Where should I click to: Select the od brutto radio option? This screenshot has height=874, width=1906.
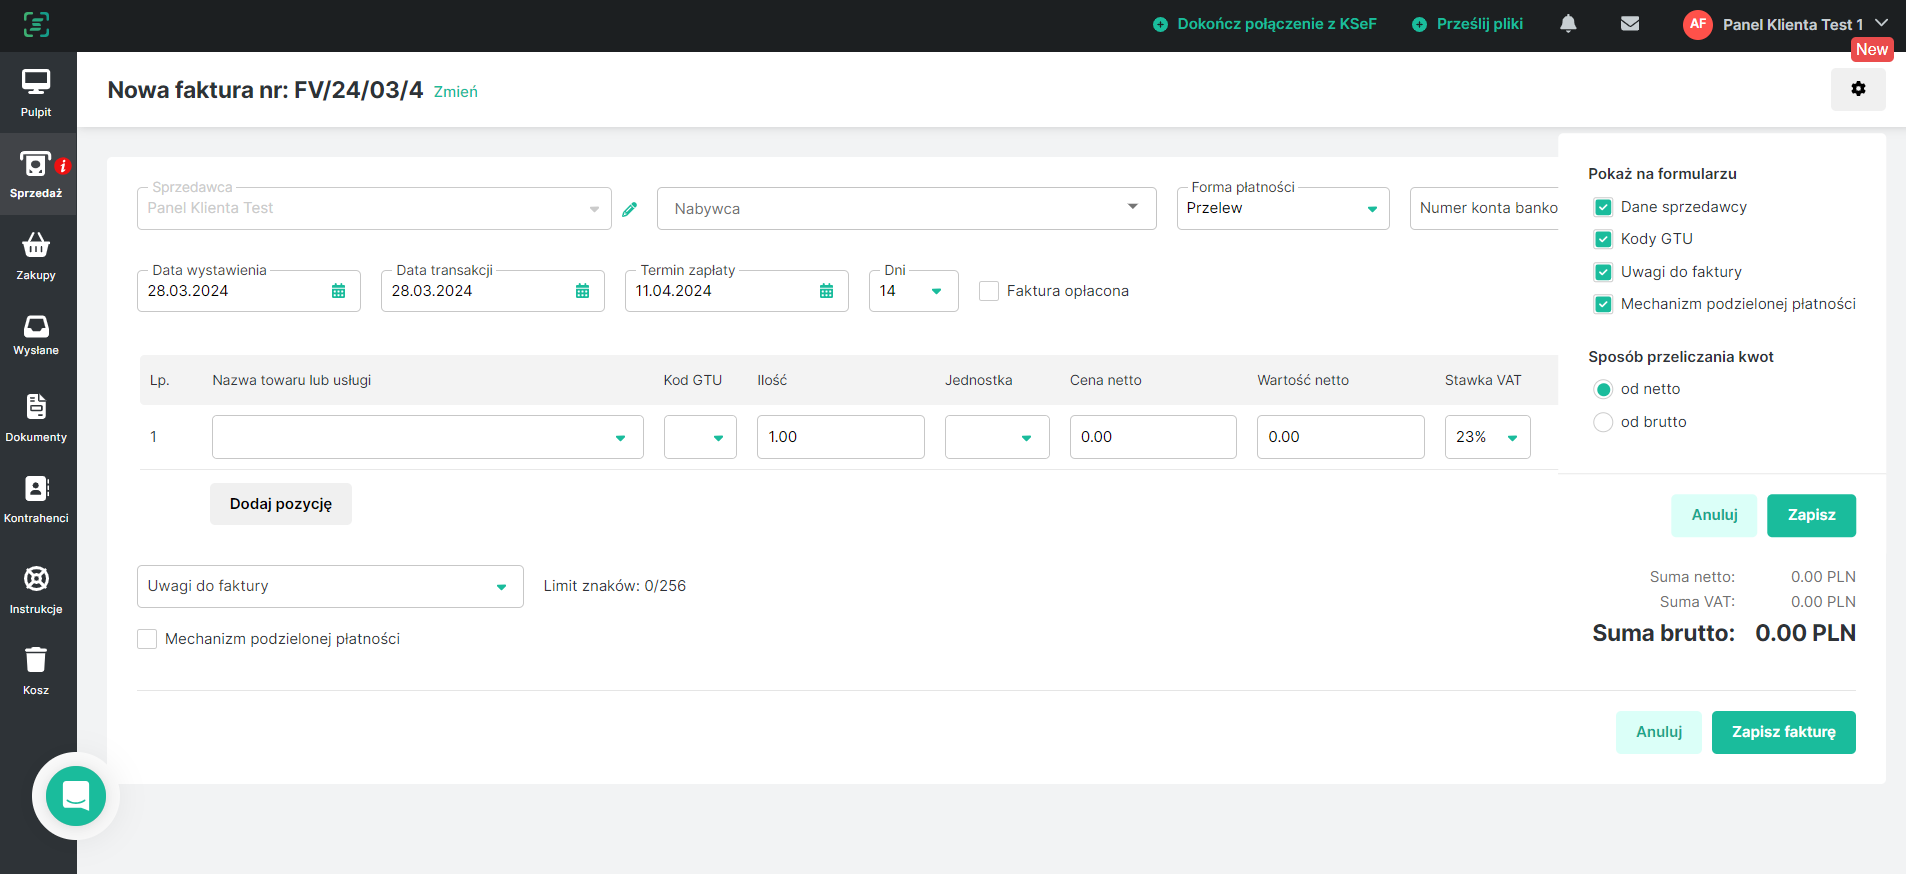point(1603,422)
